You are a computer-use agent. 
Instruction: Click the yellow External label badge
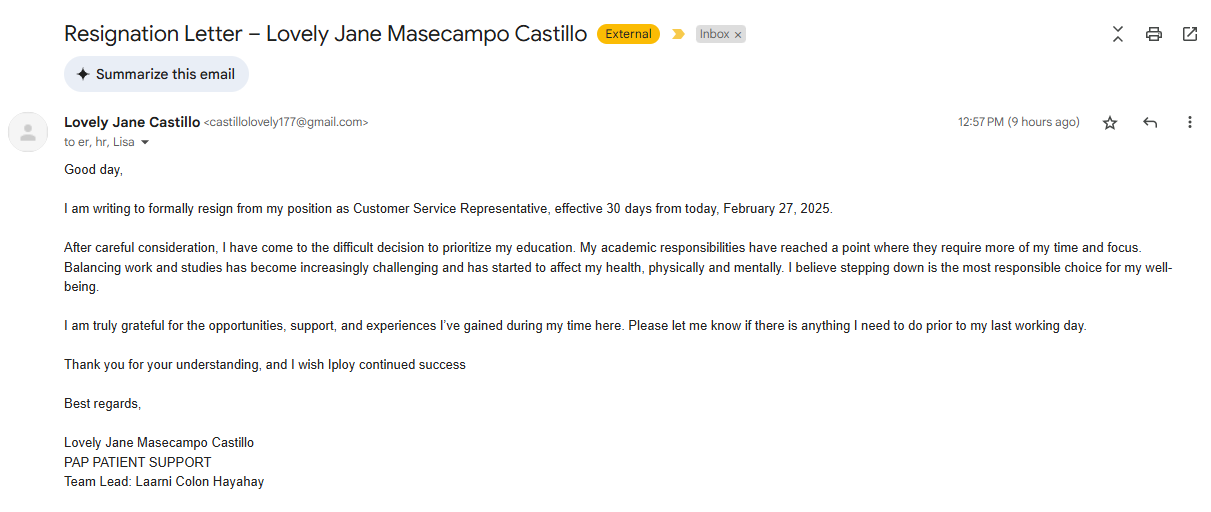click(x=628, y=34)
